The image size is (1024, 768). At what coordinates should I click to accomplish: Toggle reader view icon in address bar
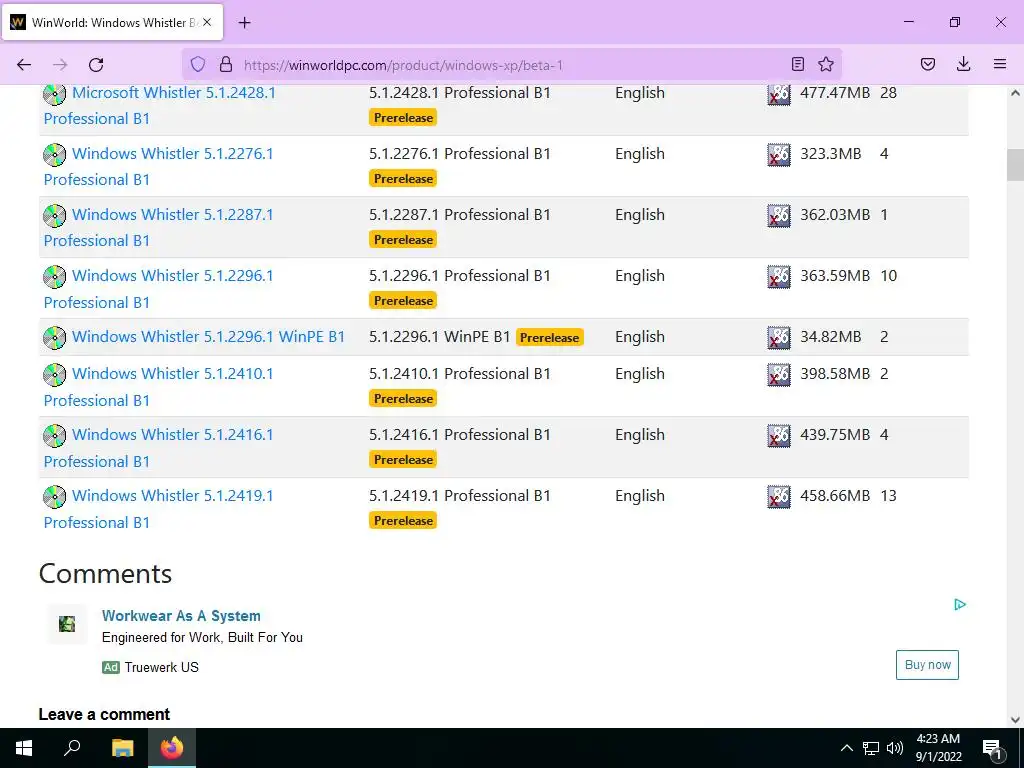[797, 65]
